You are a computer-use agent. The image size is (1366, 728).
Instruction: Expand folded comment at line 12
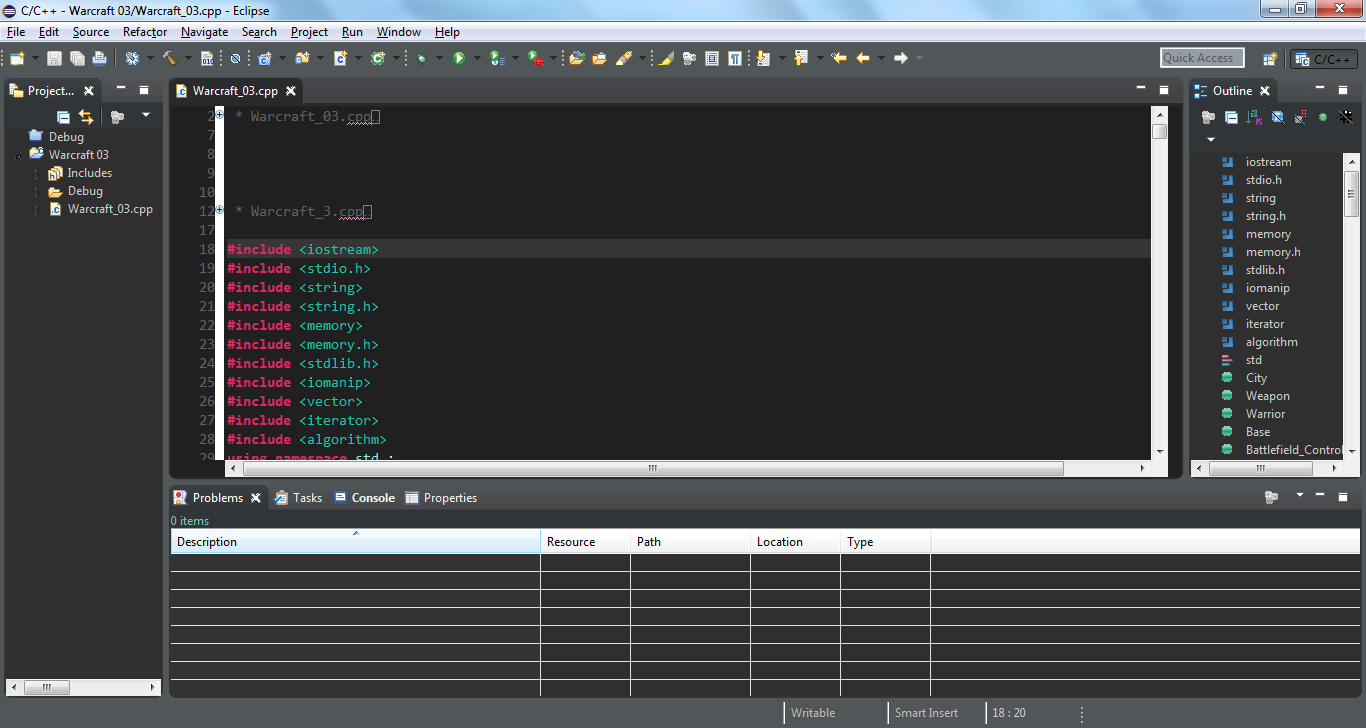[x=219, y=210]
